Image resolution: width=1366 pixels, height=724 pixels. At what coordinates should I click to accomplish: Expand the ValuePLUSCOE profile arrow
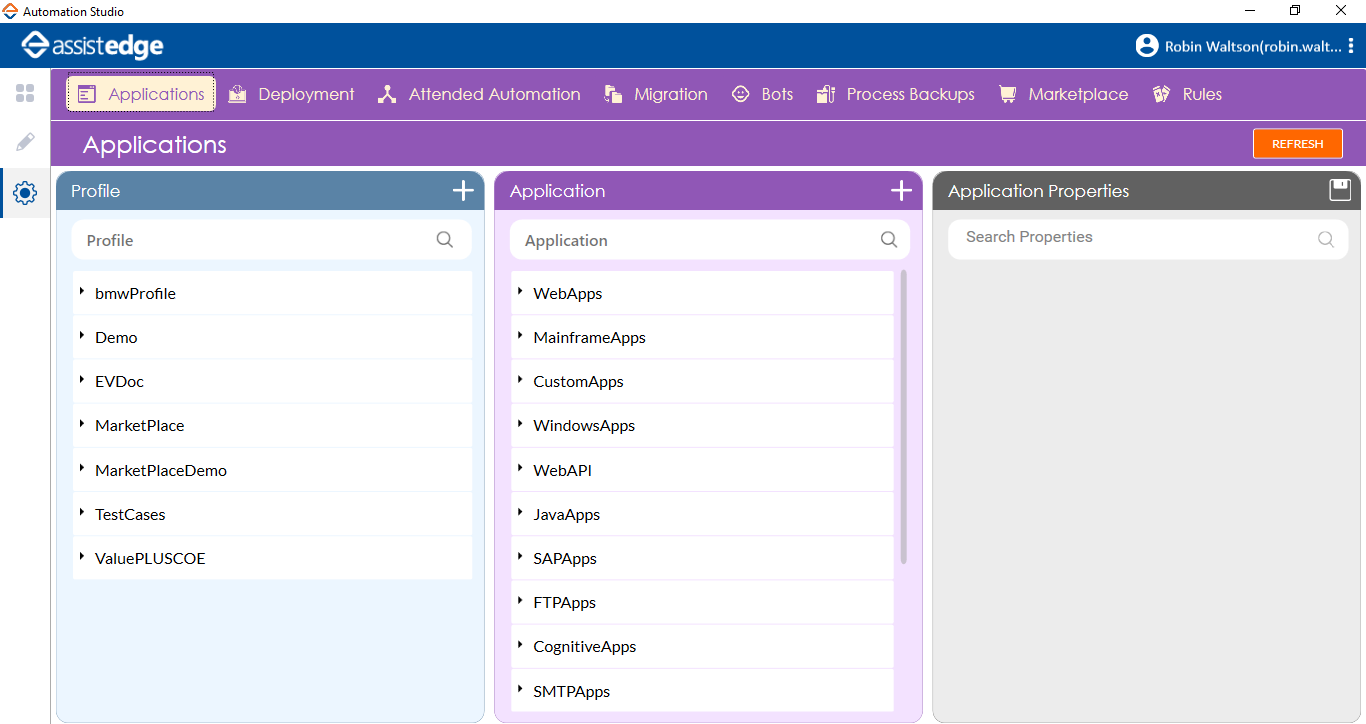click(81, 556)
